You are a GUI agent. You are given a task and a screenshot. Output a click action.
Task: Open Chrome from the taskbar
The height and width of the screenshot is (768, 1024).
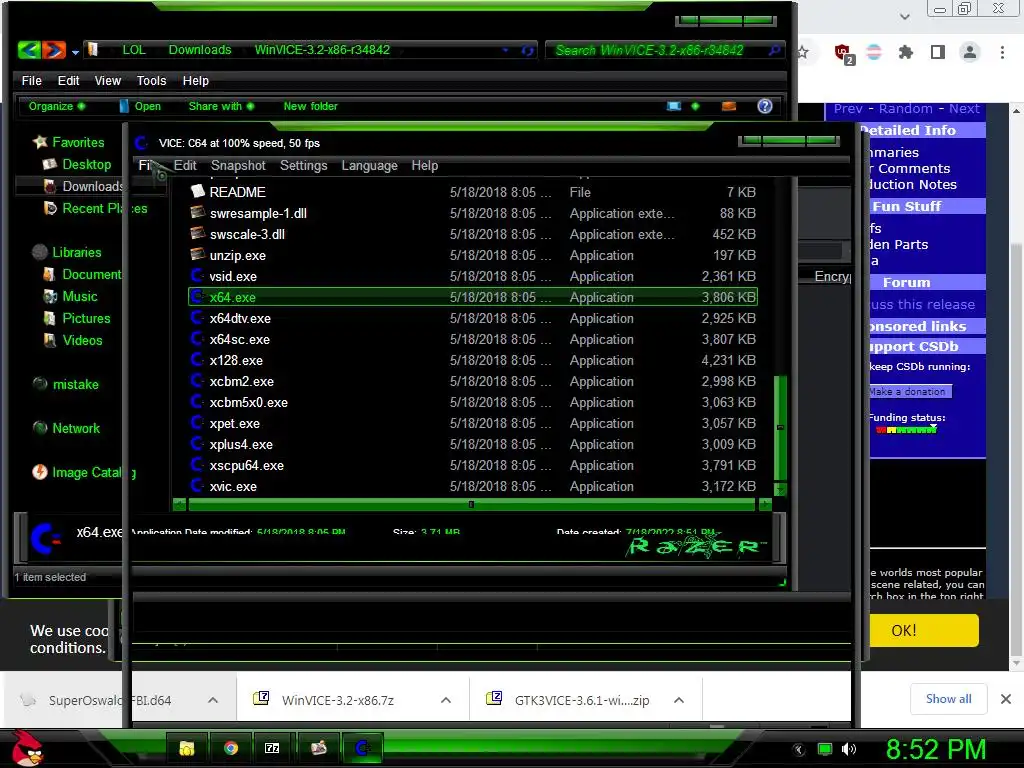(231, 748)
